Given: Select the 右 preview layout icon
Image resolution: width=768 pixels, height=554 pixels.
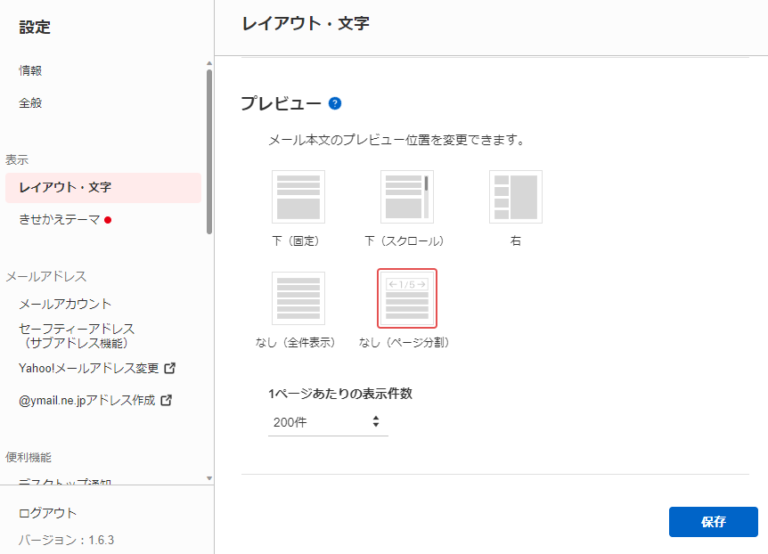Looking at the screenshot, I should point(515,196).
